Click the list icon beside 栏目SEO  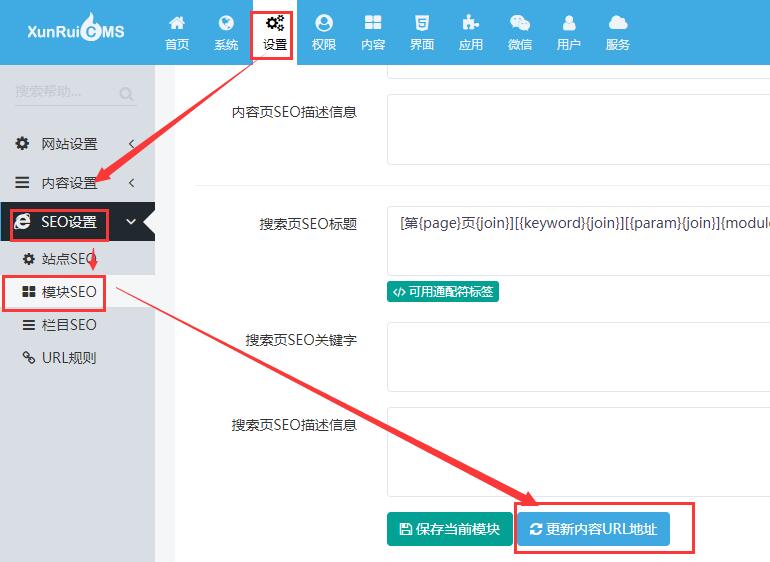[29, 325]
